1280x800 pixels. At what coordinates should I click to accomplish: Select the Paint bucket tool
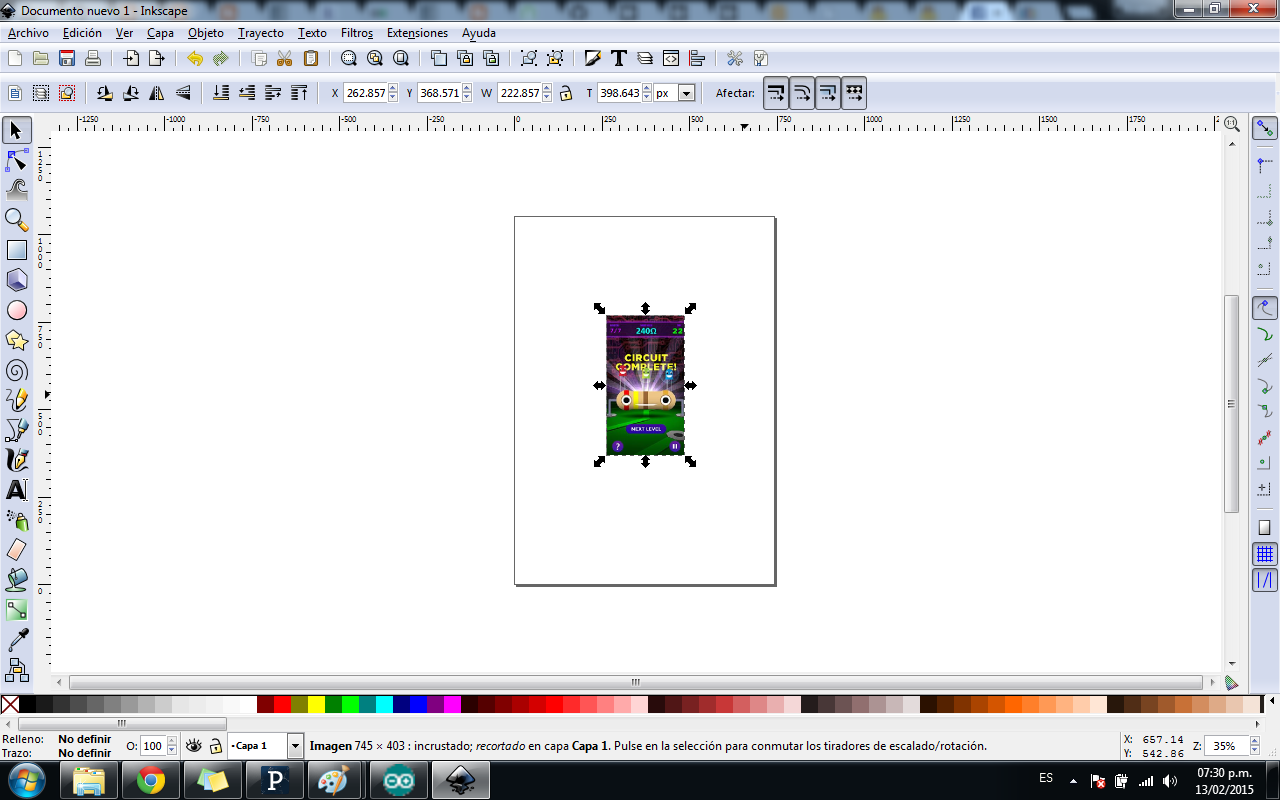tap(17, 580)
